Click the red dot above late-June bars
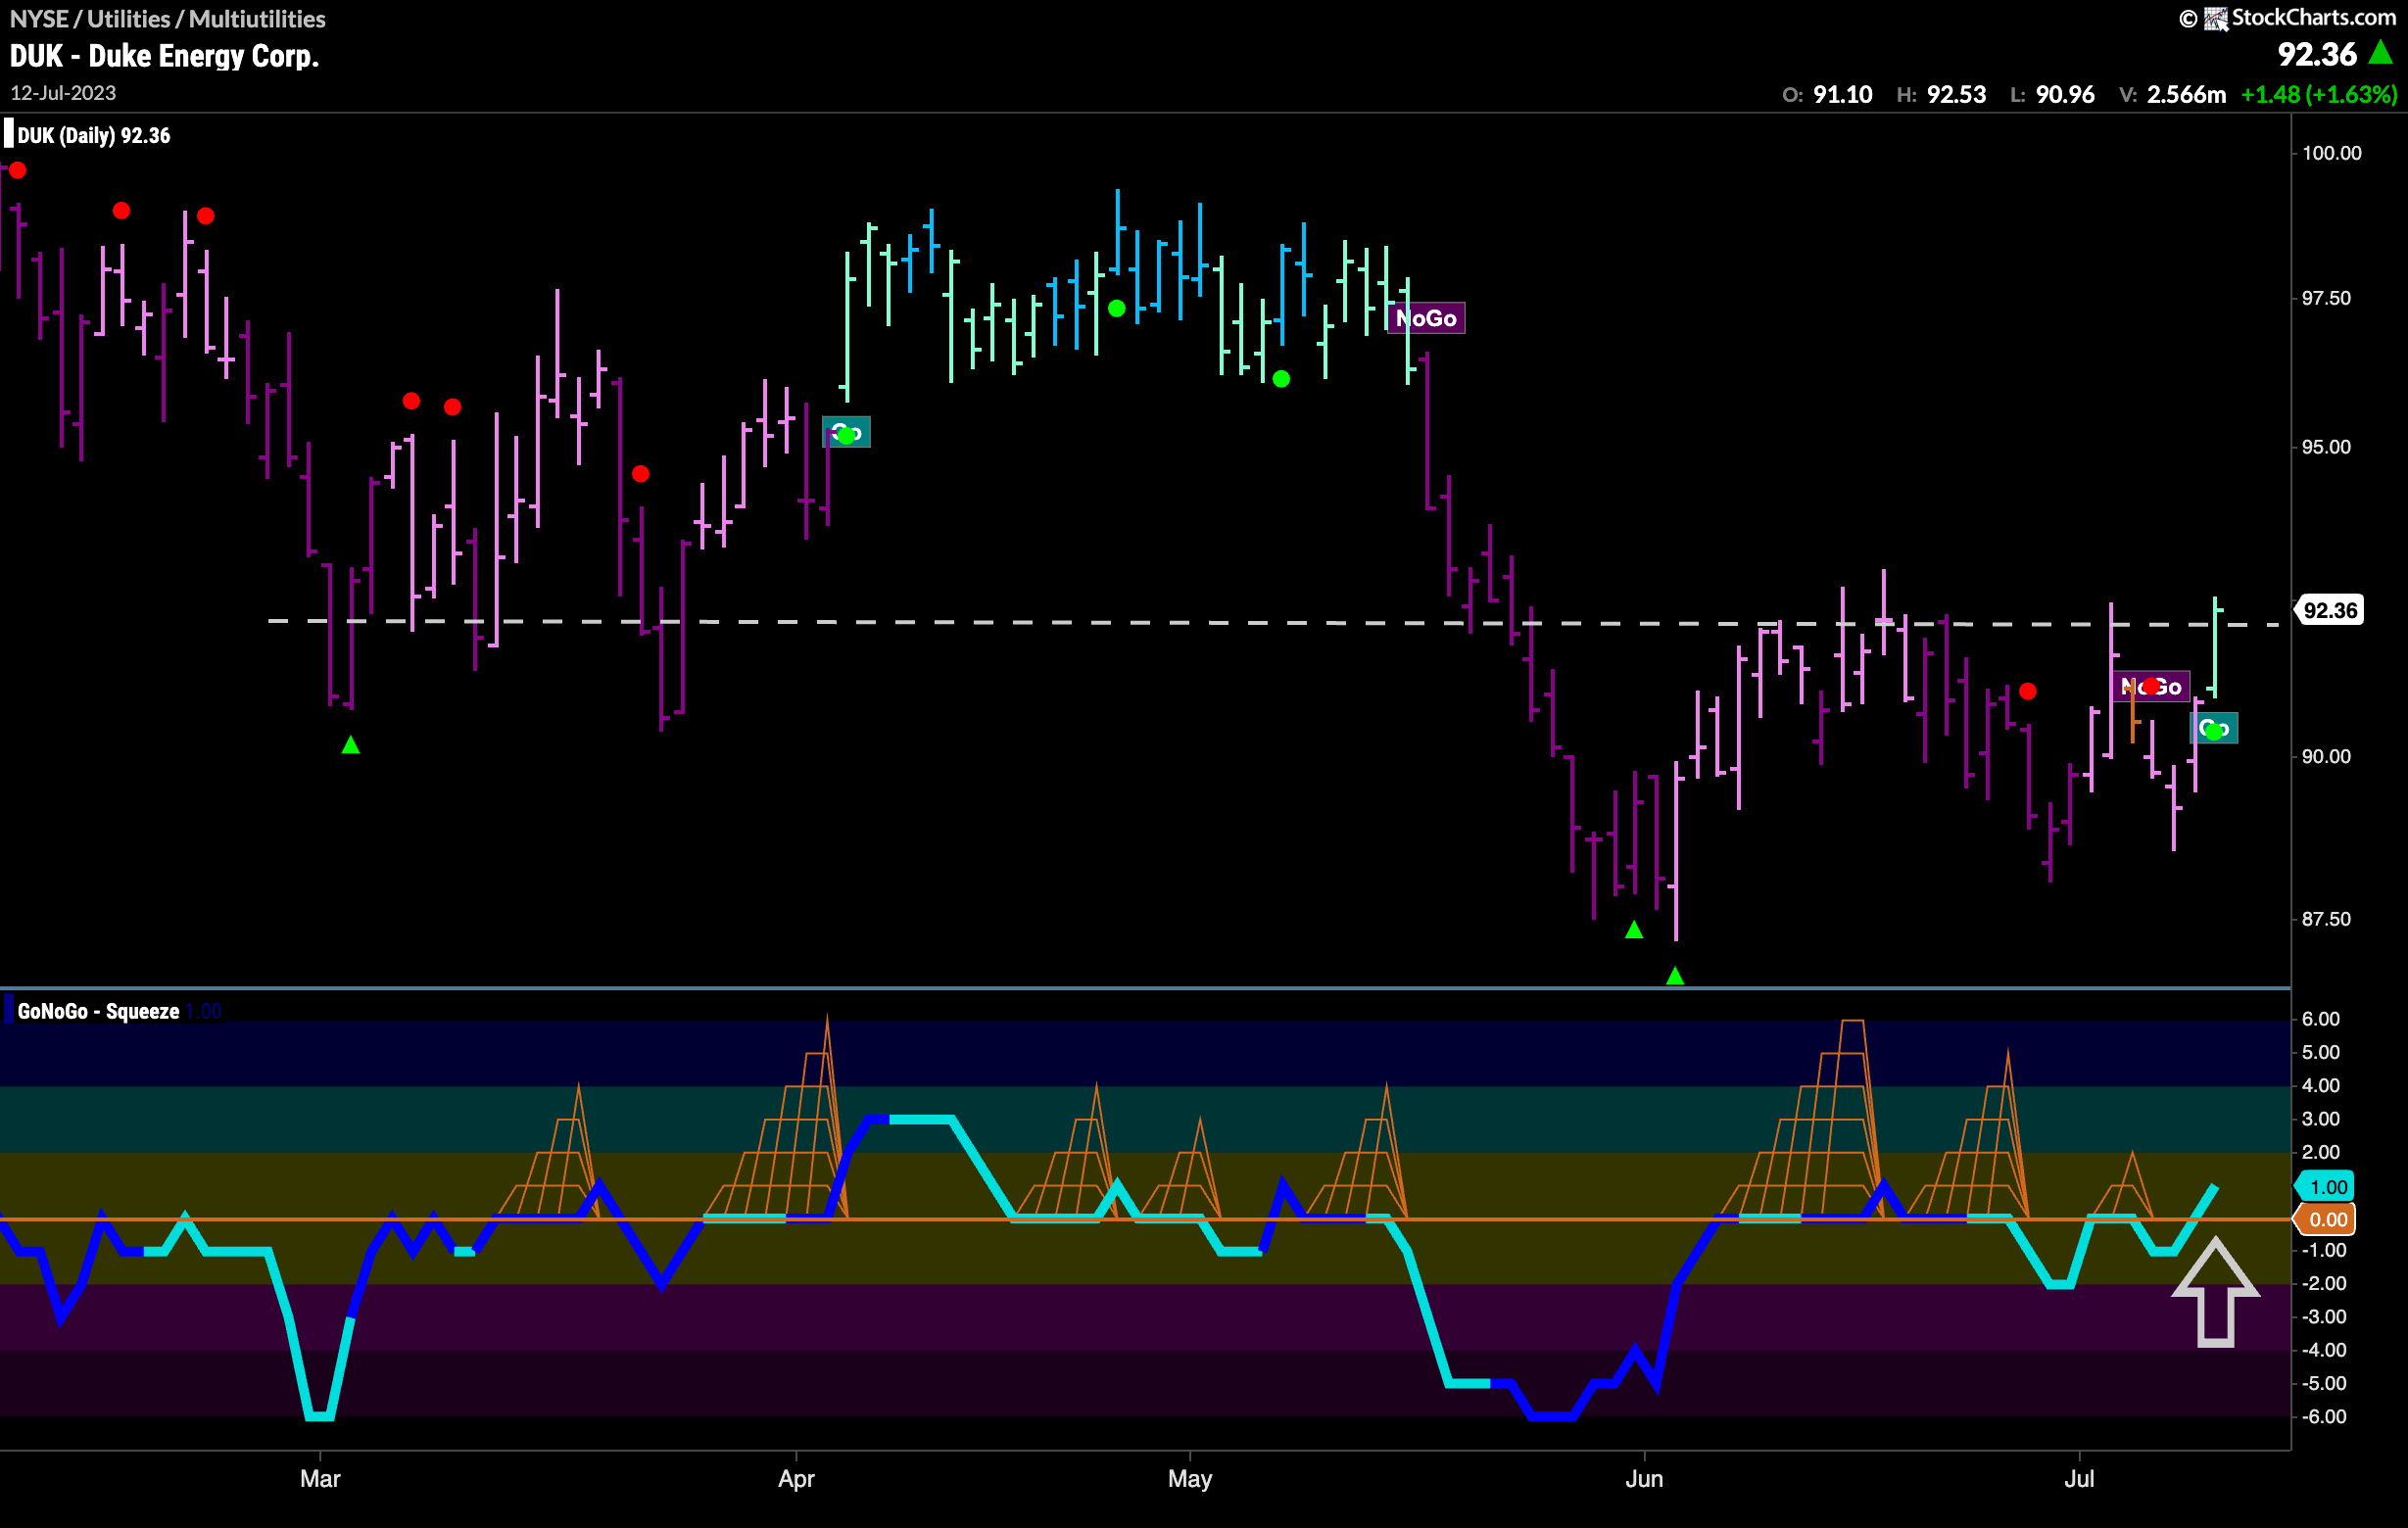This screenshot has height=1528, width=2408. point(2027,691)
